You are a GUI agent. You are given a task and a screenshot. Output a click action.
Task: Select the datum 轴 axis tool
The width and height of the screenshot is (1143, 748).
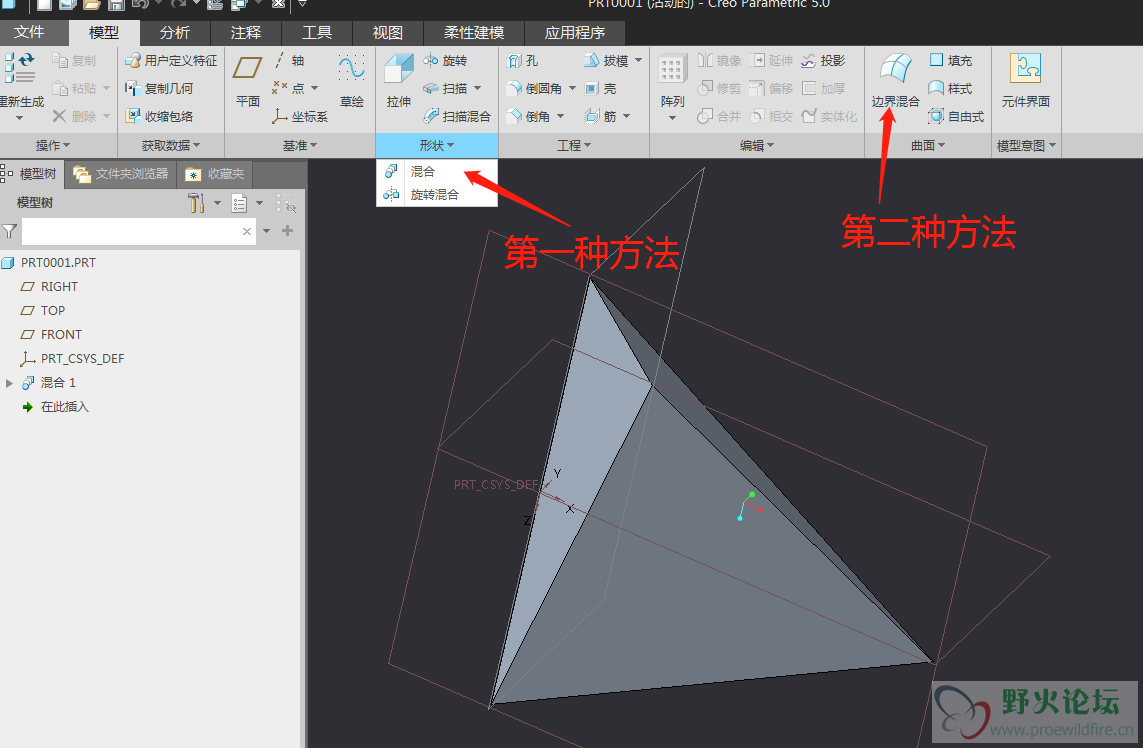click(289, 61)
